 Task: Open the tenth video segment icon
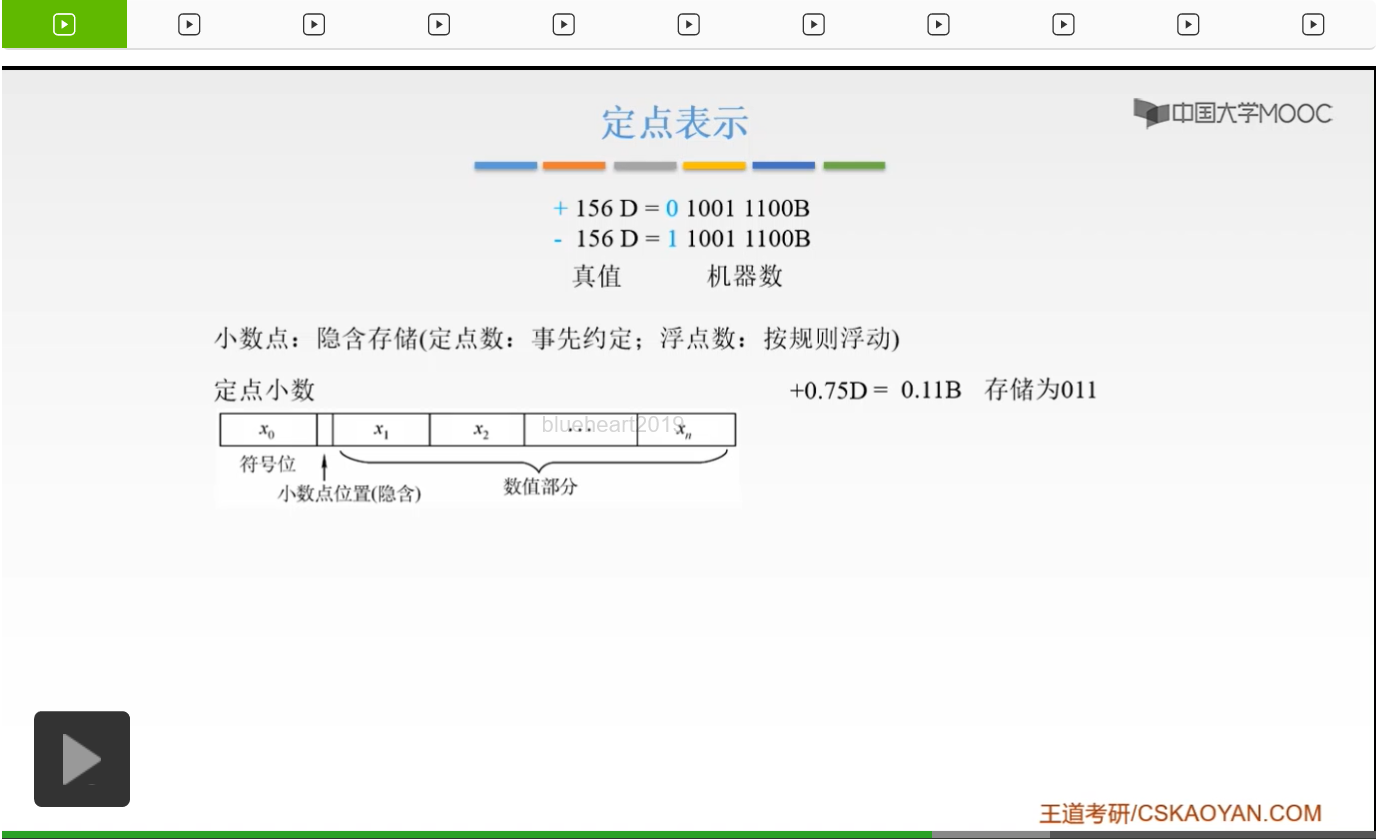[x=1188, y=24]
